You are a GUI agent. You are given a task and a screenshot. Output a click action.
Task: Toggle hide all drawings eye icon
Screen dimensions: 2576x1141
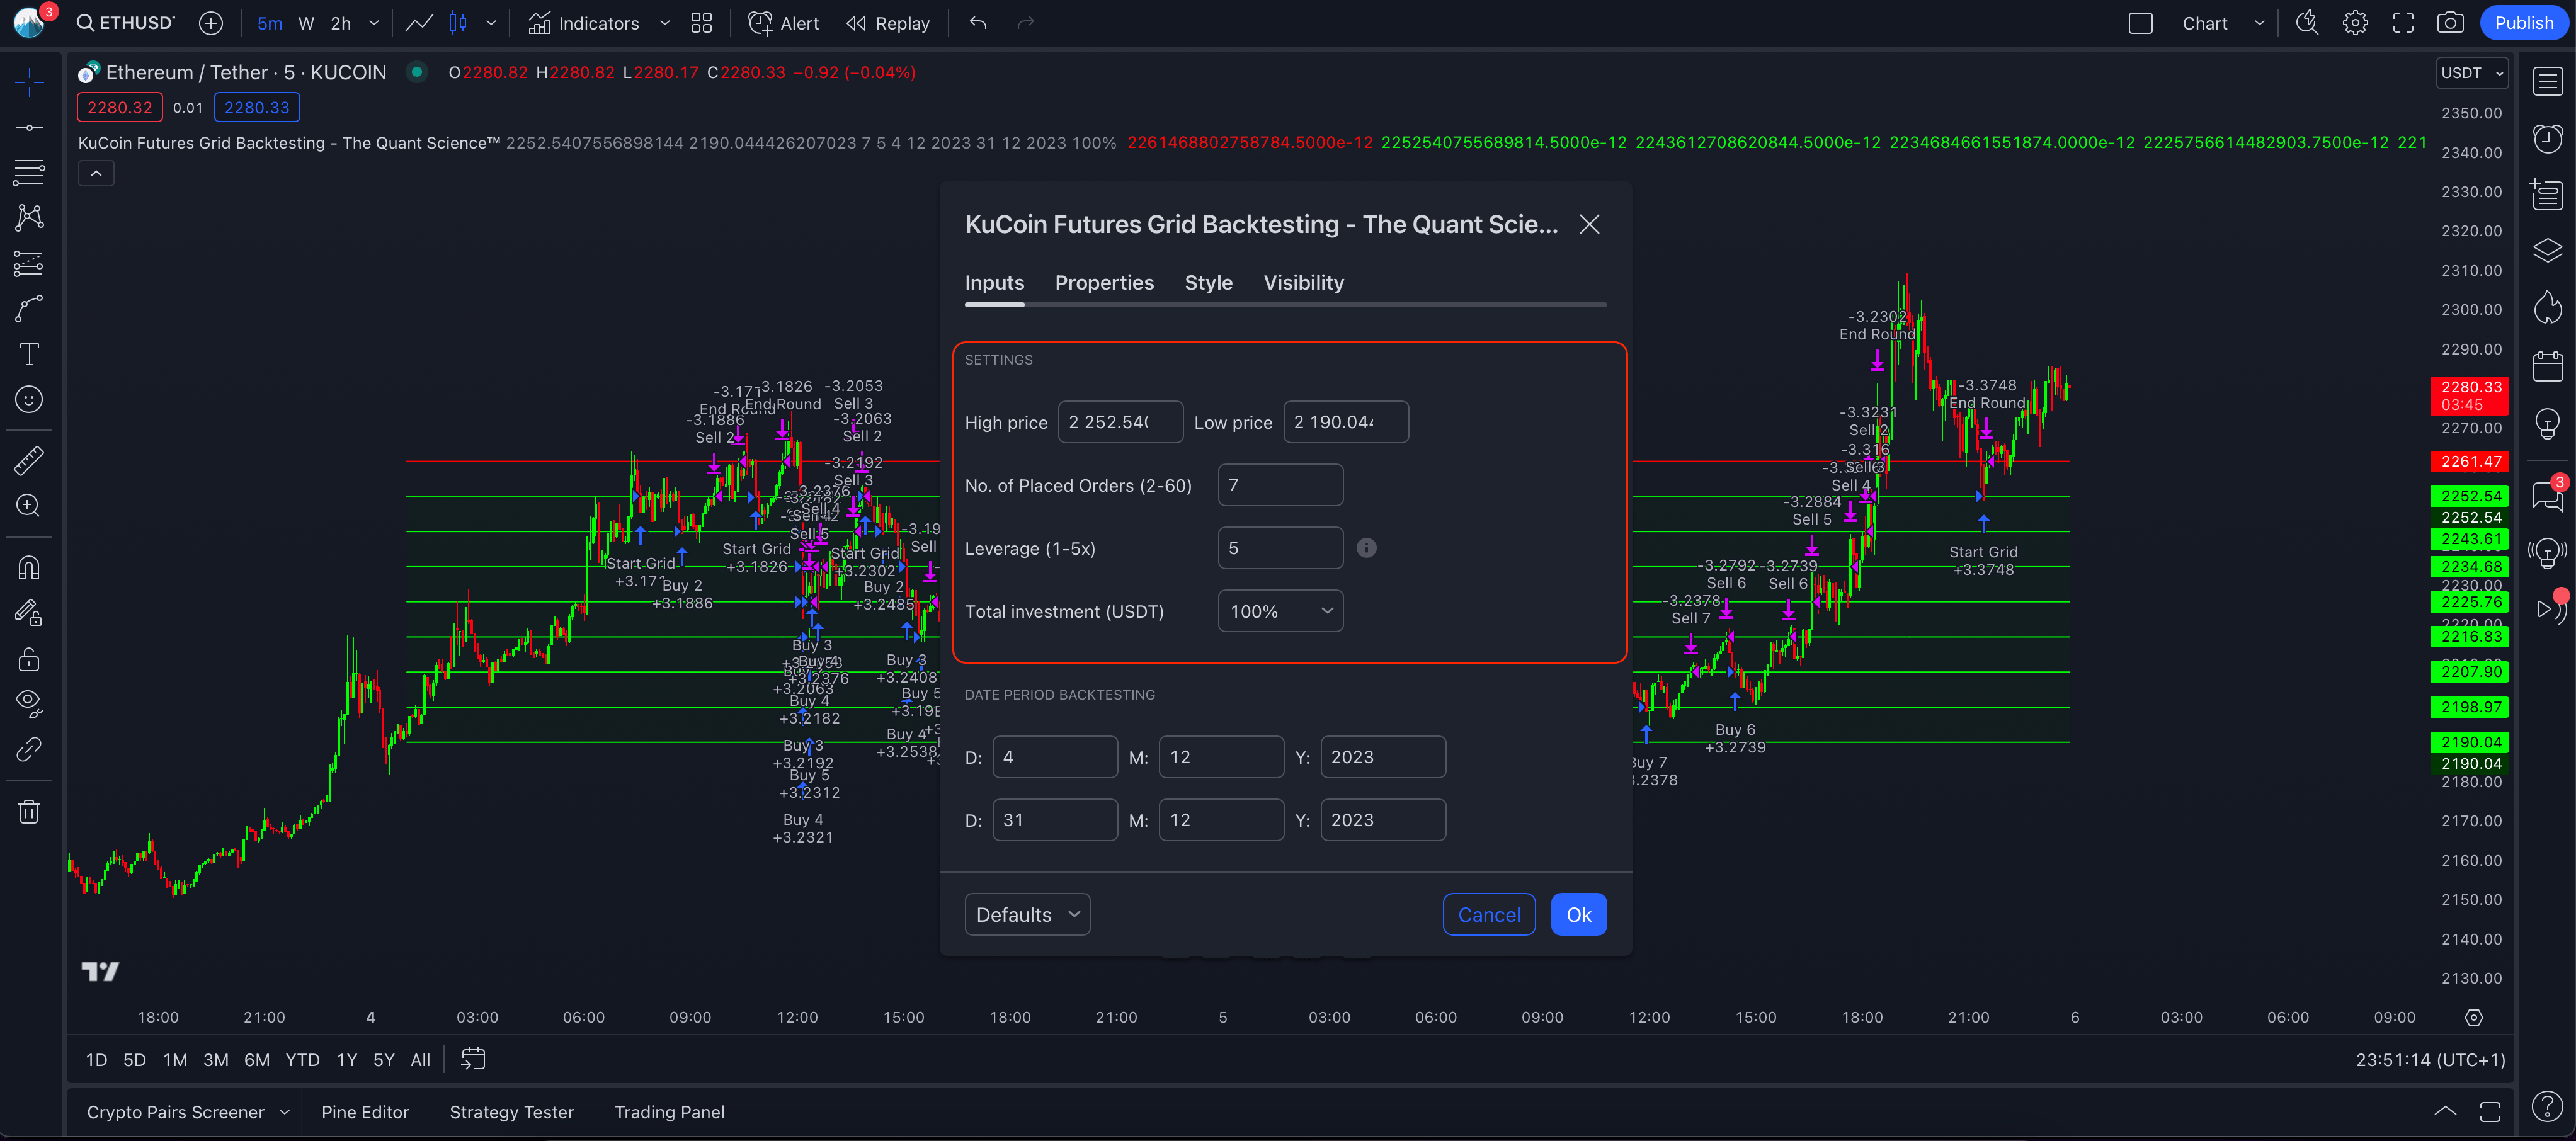tap(29, 702)
